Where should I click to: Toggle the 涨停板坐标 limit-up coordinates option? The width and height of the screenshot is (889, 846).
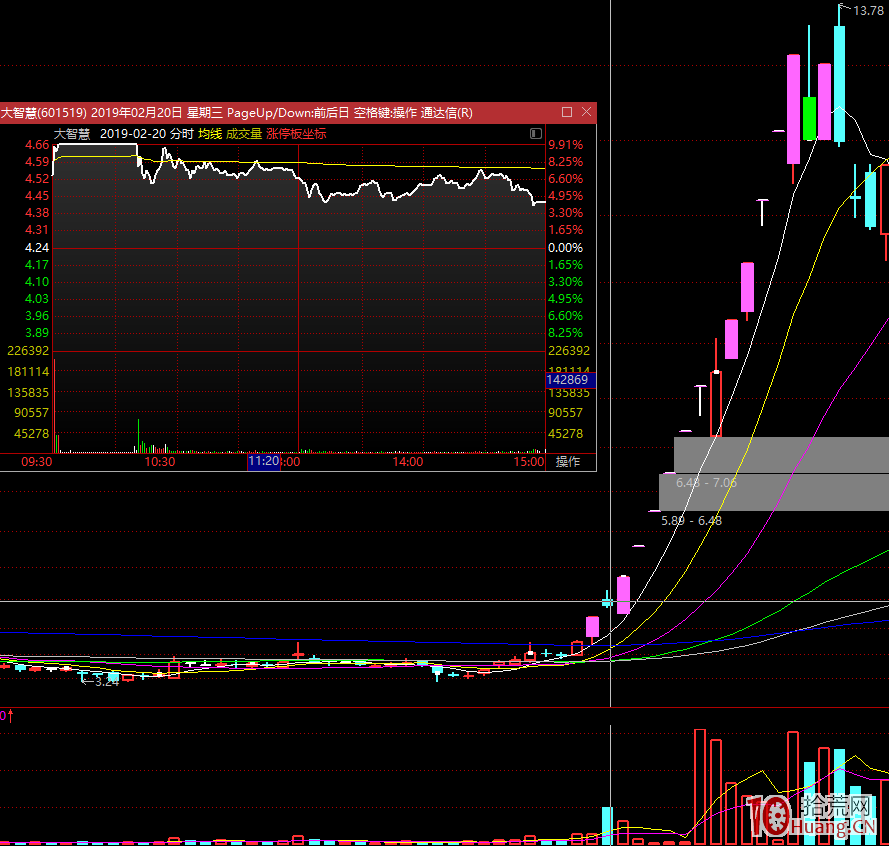(296, 134)
